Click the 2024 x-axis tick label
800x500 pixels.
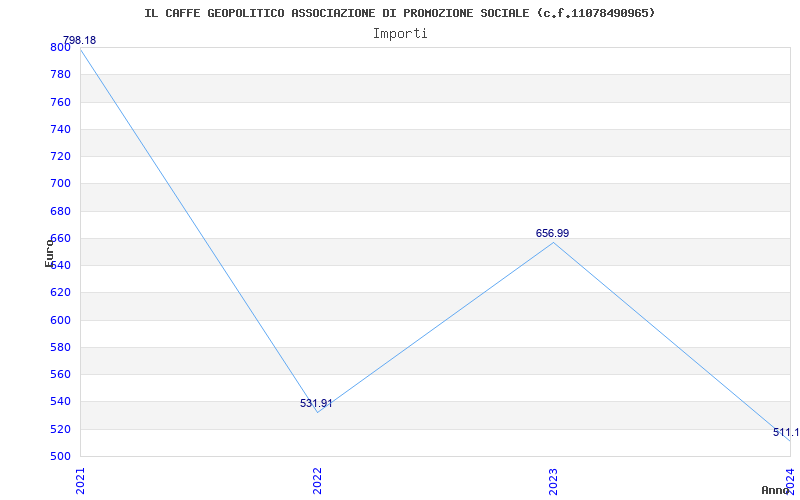tap(790, 480)
